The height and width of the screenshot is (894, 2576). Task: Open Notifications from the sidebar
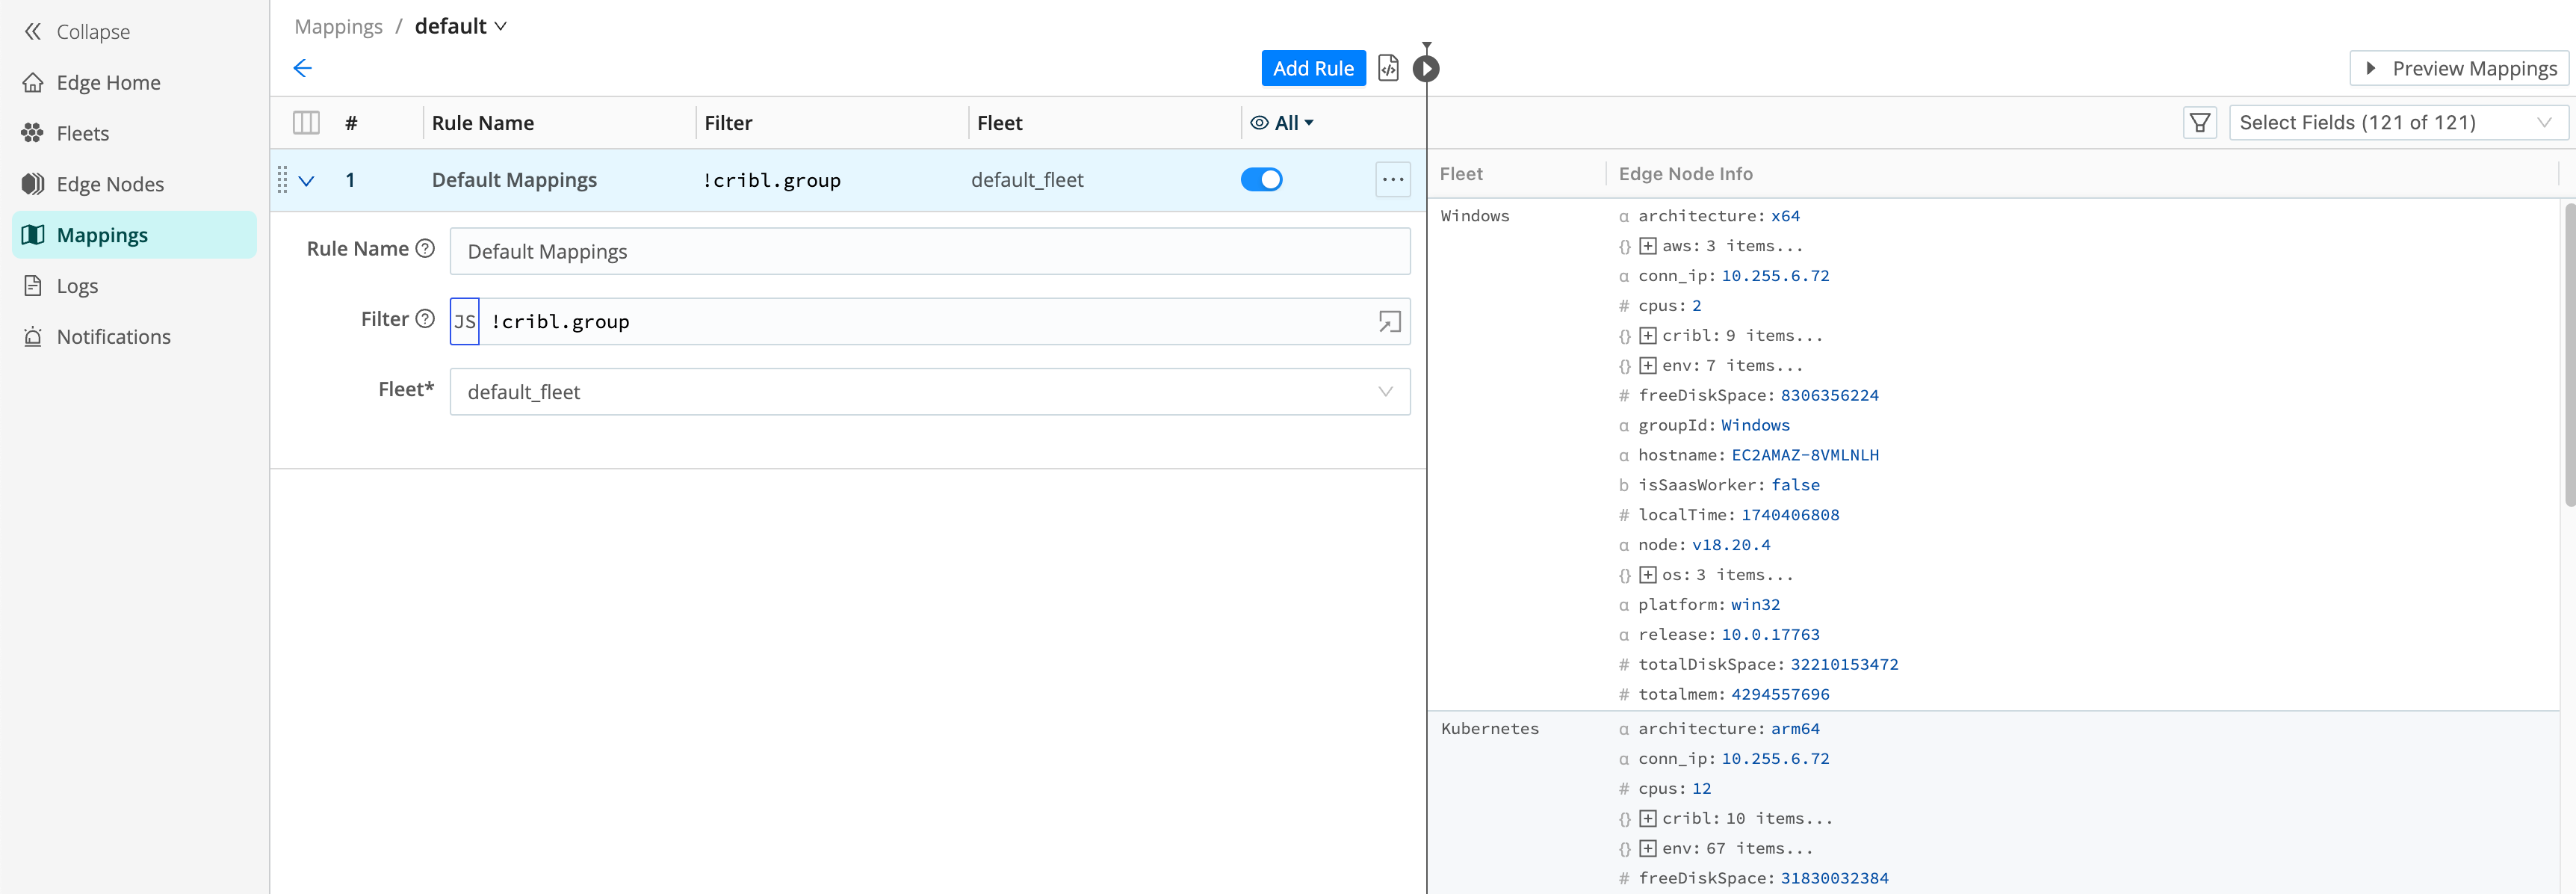point(113,337)
